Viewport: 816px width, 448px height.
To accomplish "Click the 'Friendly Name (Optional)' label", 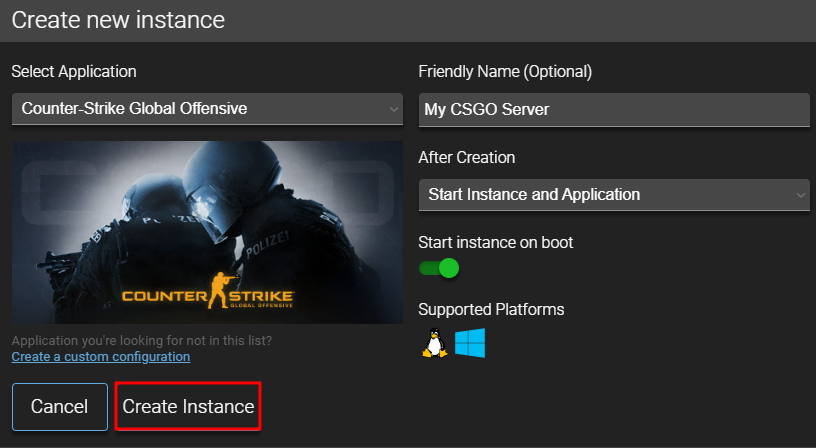I will (x=505, y=72).
